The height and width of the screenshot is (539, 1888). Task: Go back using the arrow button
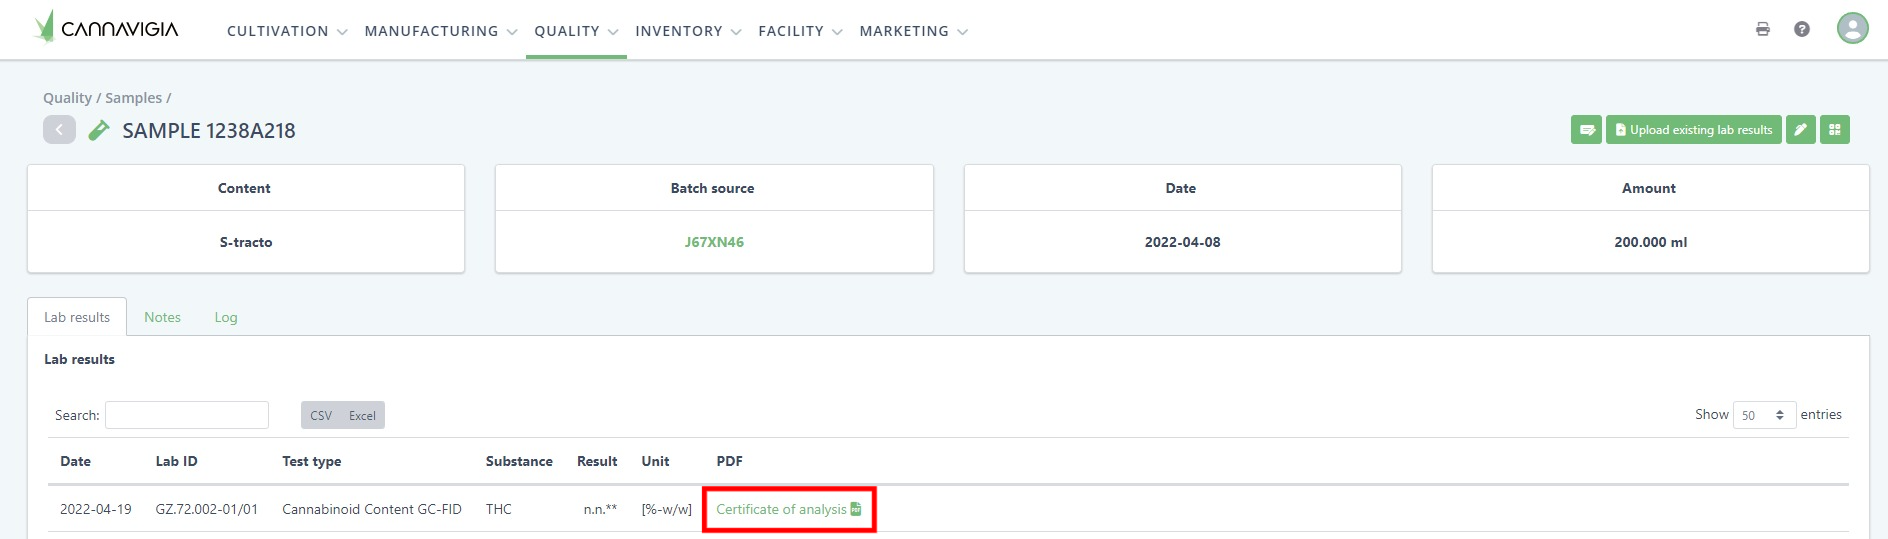tap(59, 130)
